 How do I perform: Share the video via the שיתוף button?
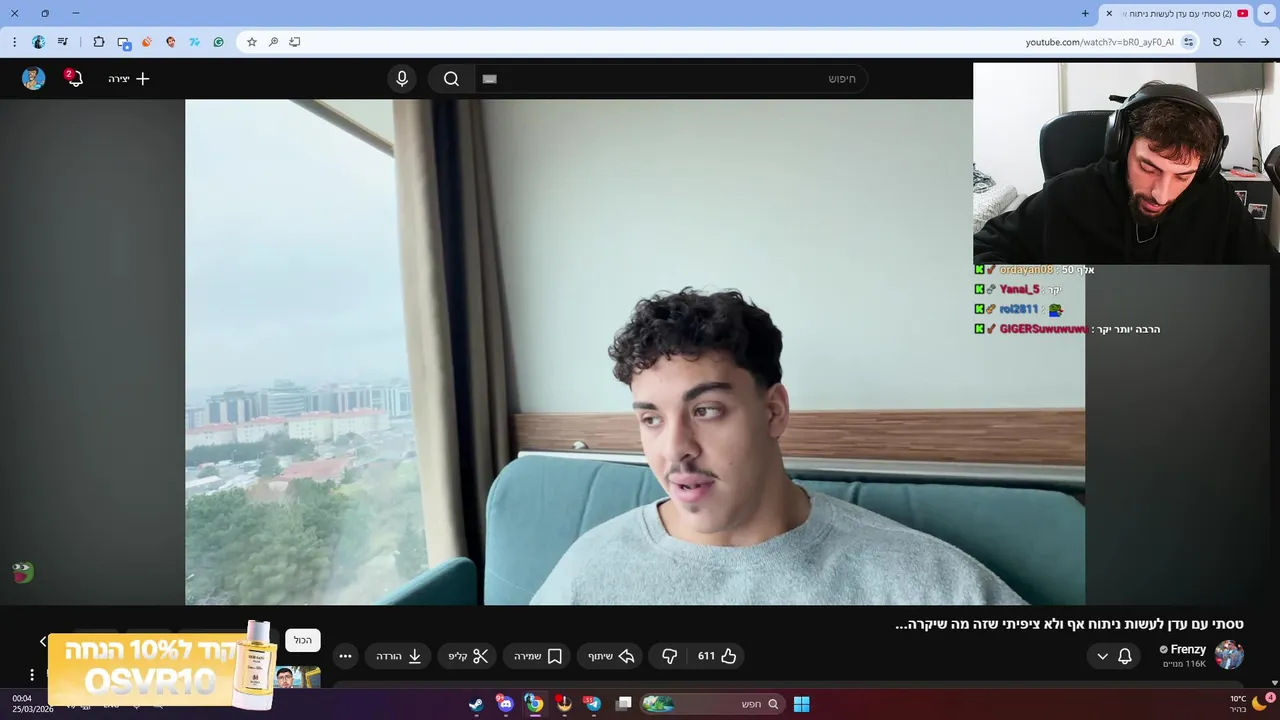click(x=611, y=656)
